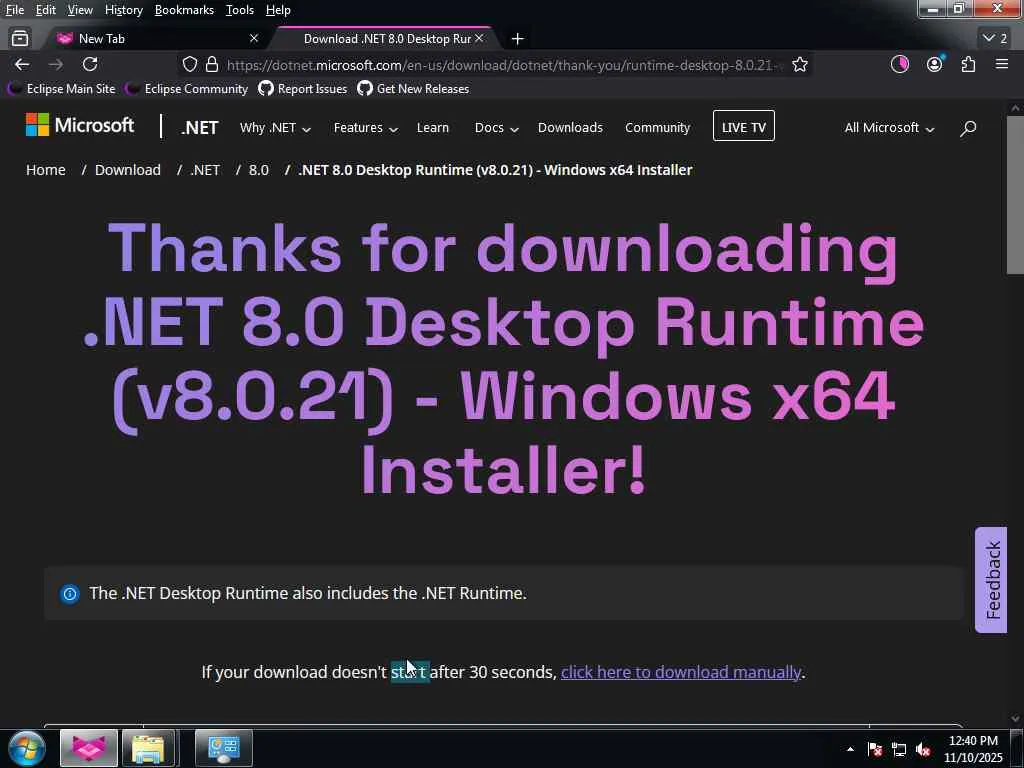Open the list all tabs dropdown
Screen dimensions: 1024x768
995,39
